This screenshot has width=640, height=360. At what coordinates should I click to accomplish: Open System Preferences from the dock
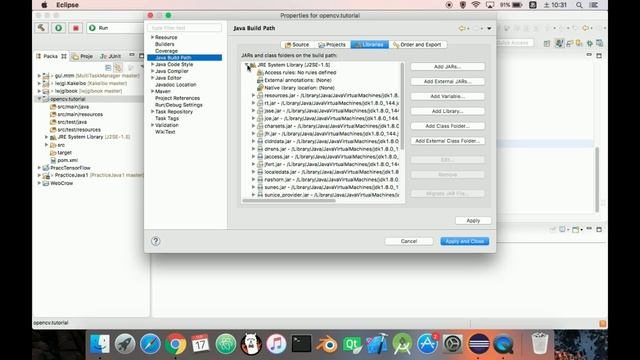point(453,344)
